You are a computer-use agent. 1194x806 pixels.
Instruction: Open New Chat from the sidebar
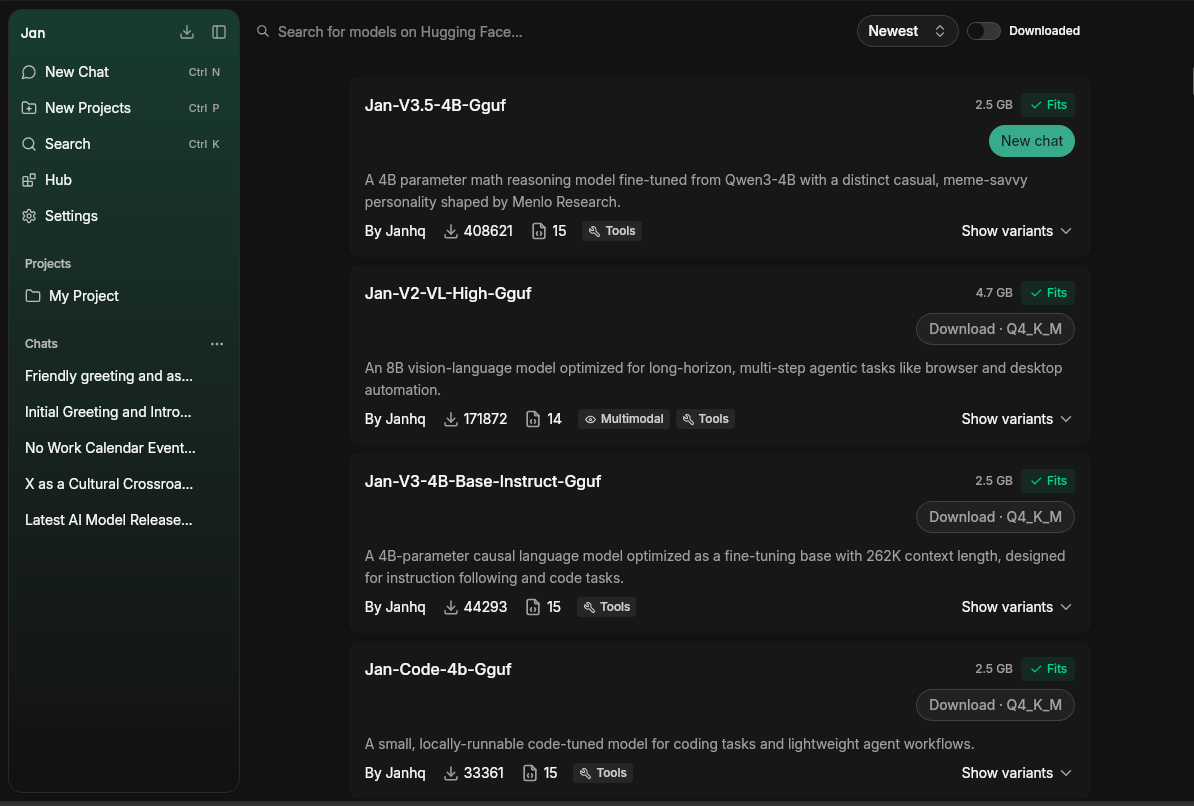(x=124, y=72)
